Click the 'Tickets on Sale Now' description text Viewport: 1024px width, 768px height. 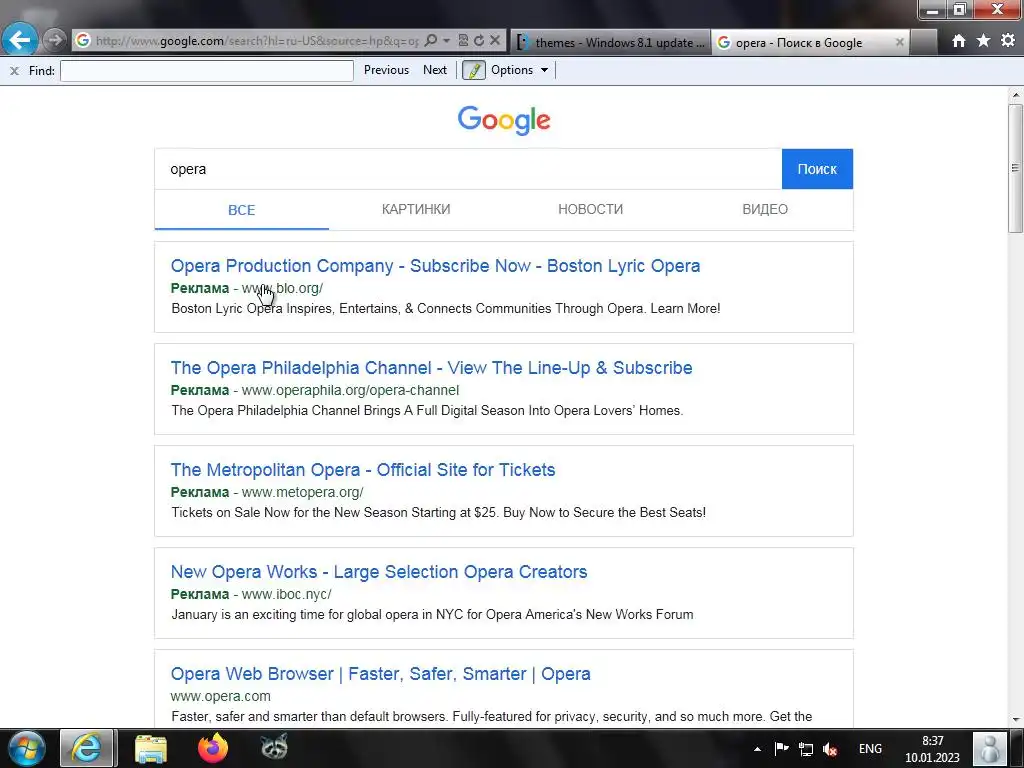438,512
